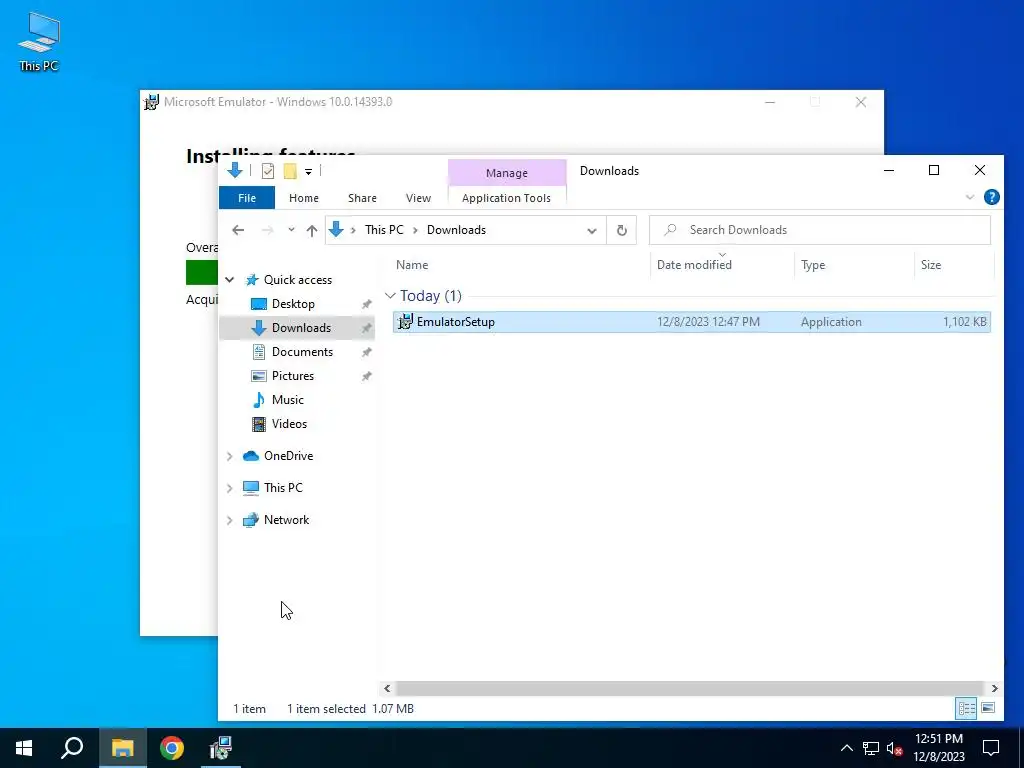Launch Google Chrome from taskbar
The image size is (1024, 768).
172,748
